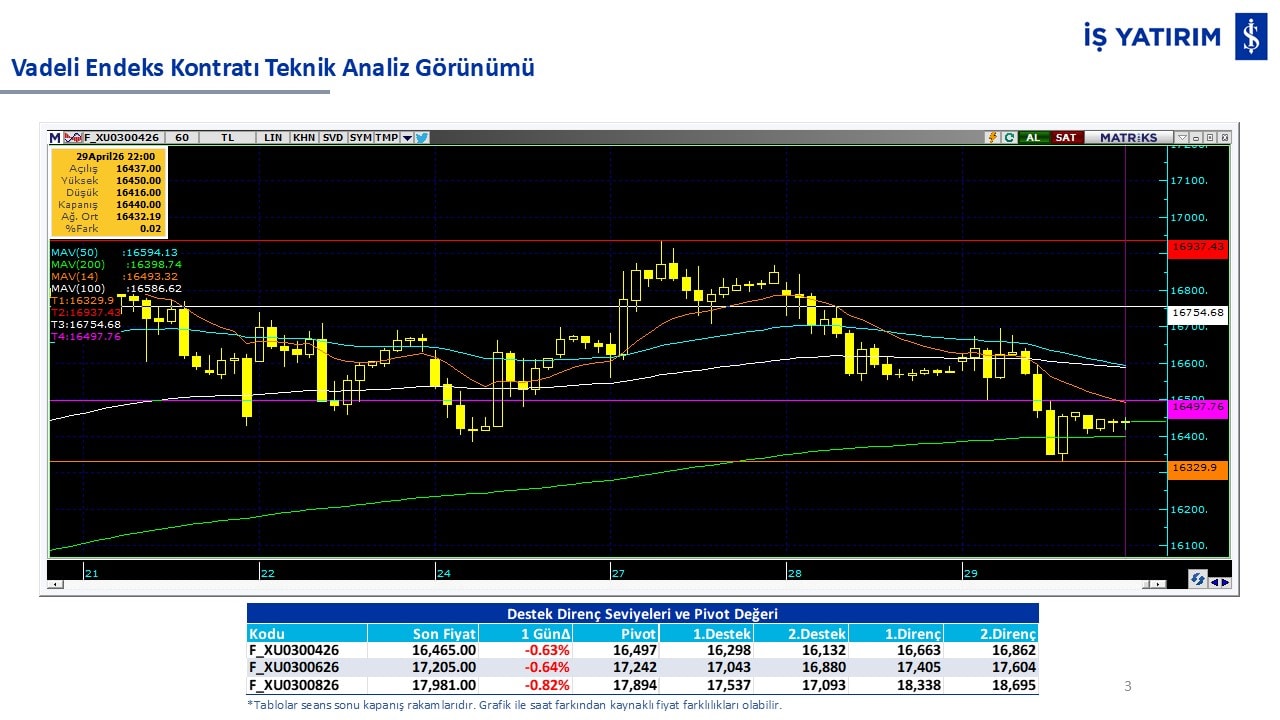This screenshot has width=1280, height=720.
Task: Toggle the SYM symbol button
Action: [361, 137]
